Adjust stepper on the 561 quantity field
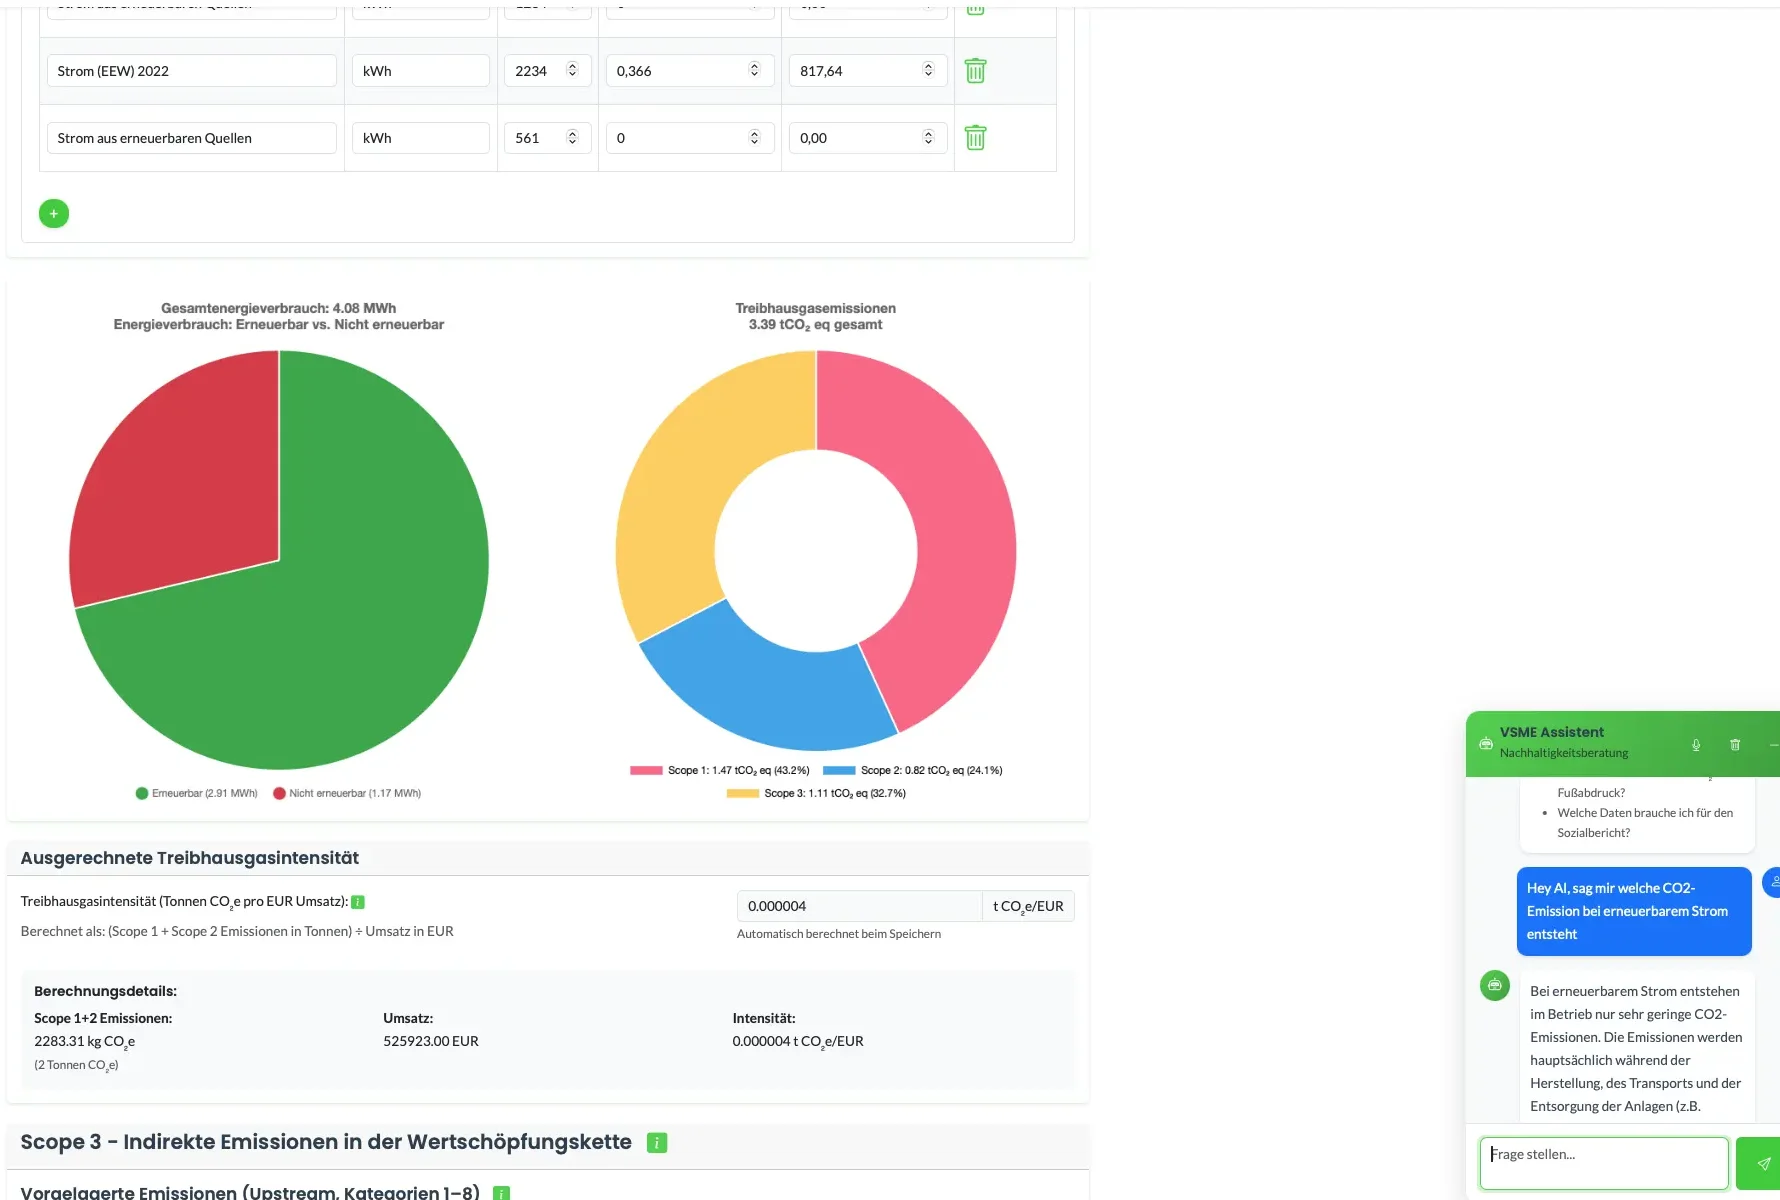1780x1200 pixels. click(x=572, y=137)
